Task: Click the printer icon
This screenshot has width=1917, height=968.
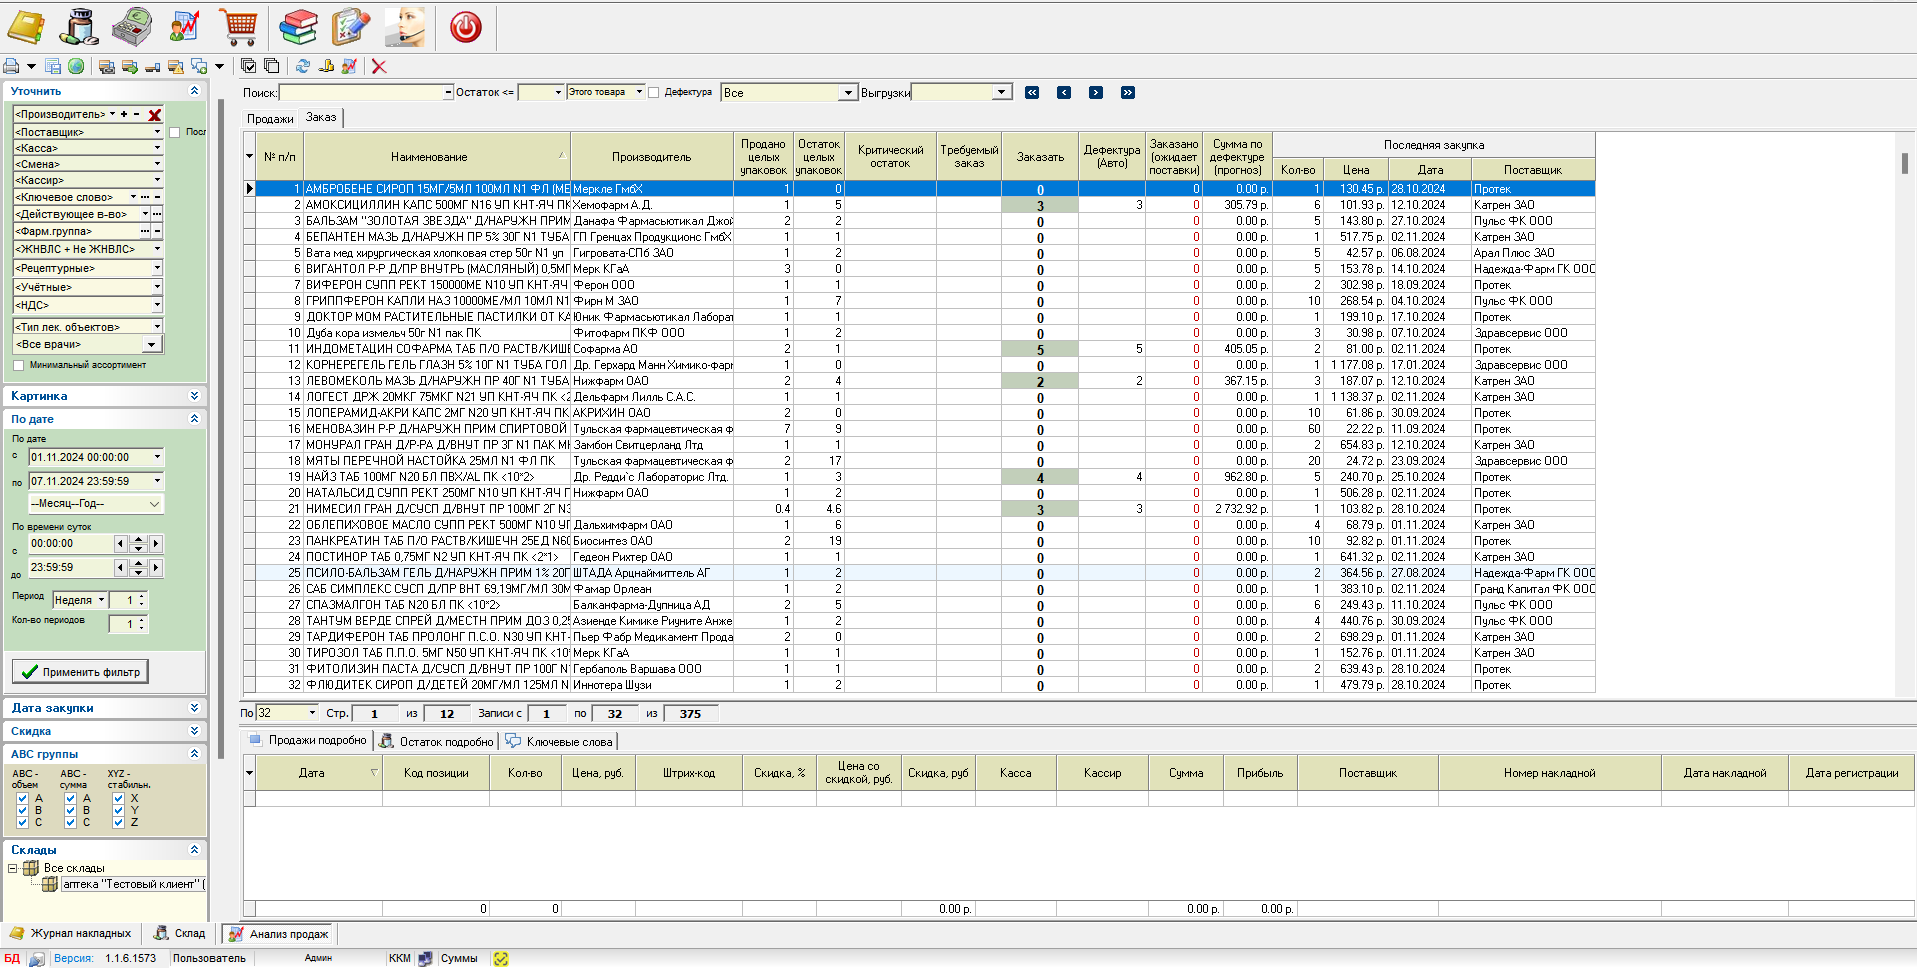Action: pos(11,66)
